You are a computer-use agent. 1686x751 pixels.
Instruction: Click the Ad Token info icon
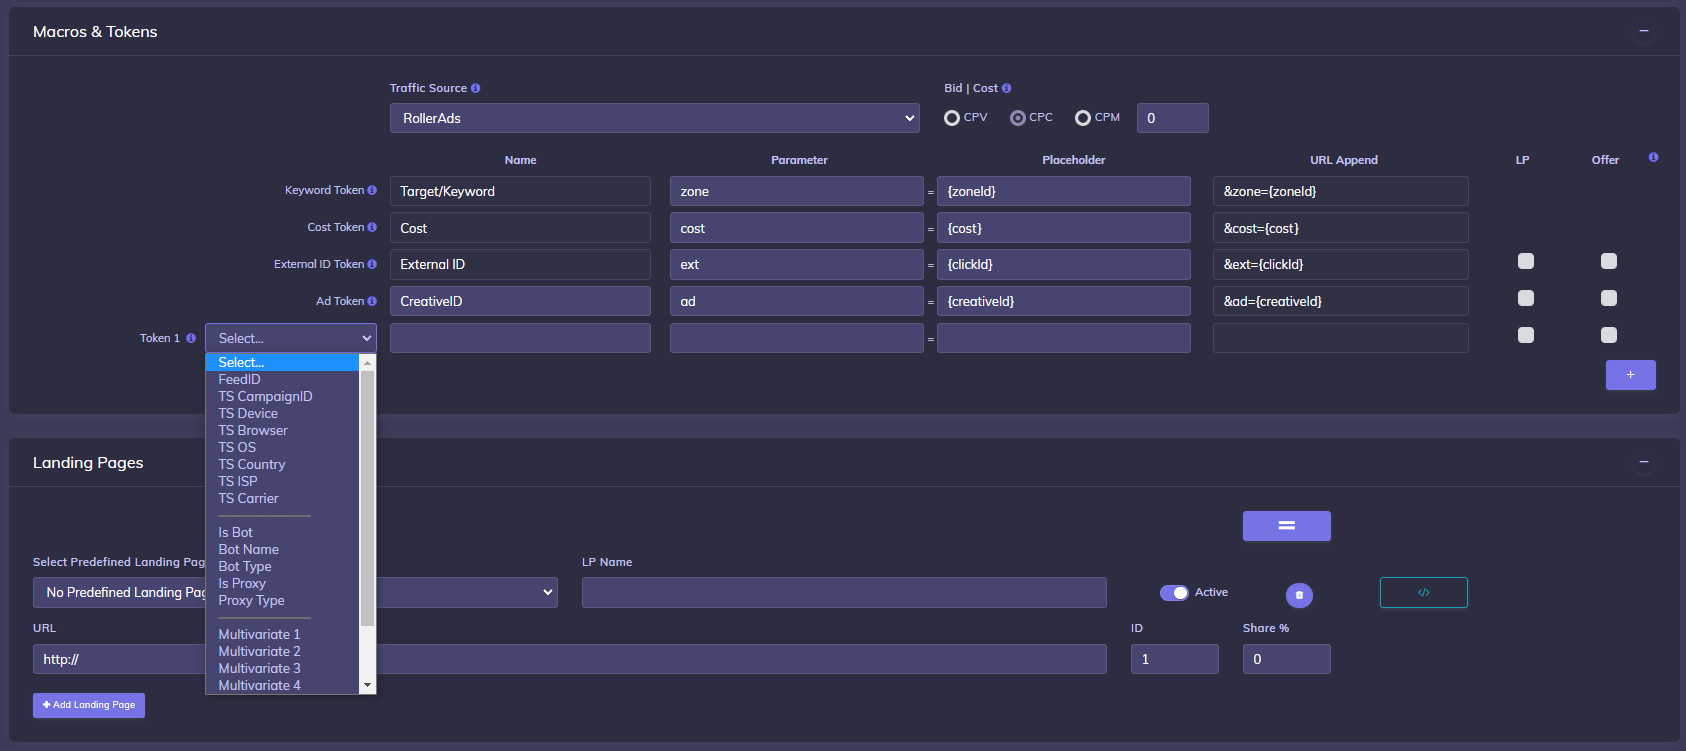(372, 301)
